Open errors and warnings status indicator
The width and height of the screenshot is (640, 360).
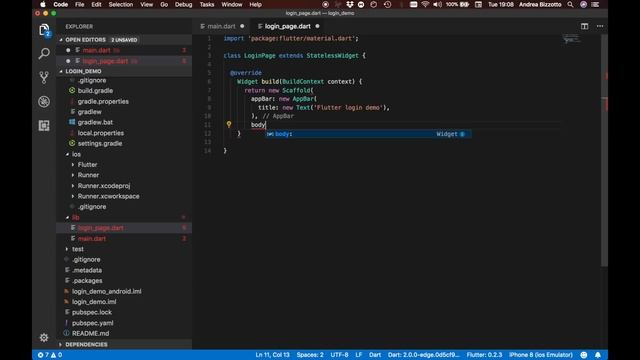pos(50,355)
